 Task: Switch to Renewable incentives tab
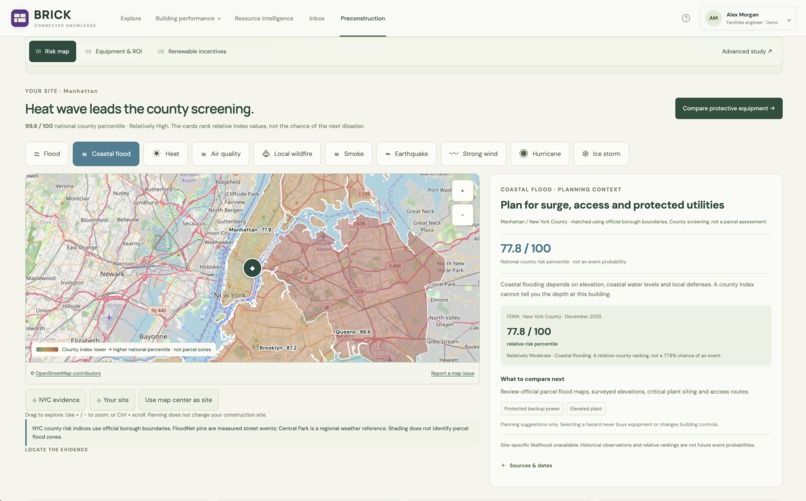click(192, 51)
